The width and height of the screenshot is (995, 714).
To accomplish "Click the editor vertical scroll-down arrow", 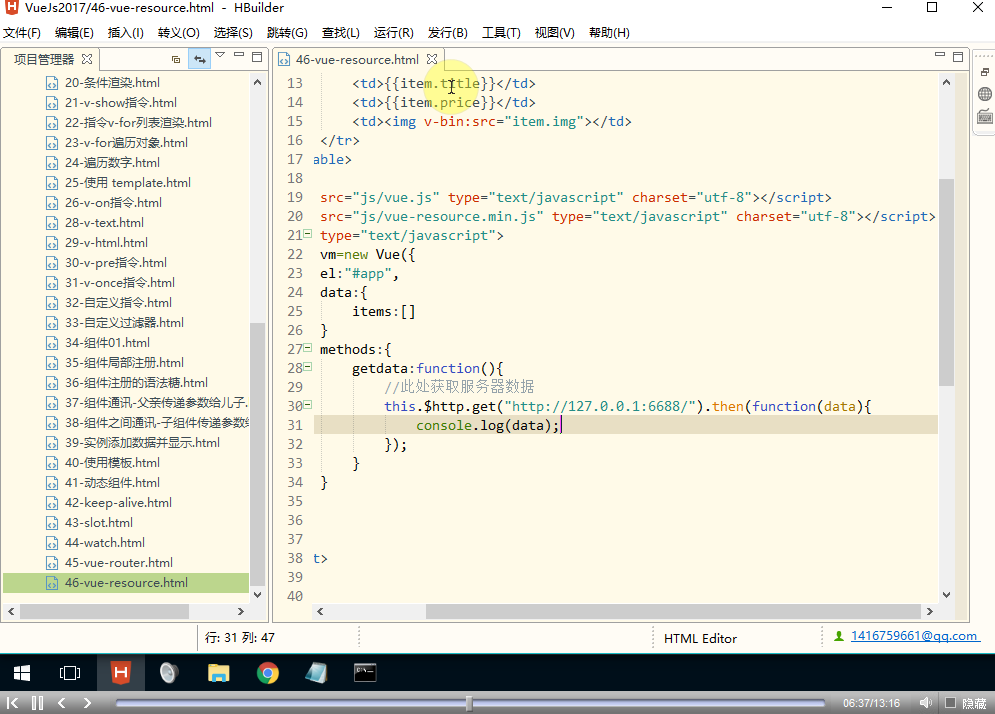I will point(946,595).
